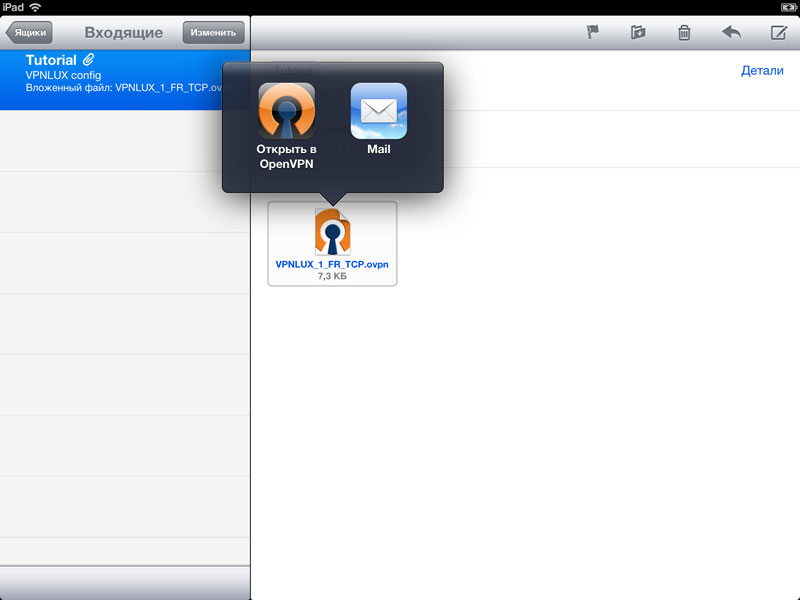The width and height of the screenshot is (800, 600).
Task: Select the Tutorial email in inbox
Action: [125, 80]
